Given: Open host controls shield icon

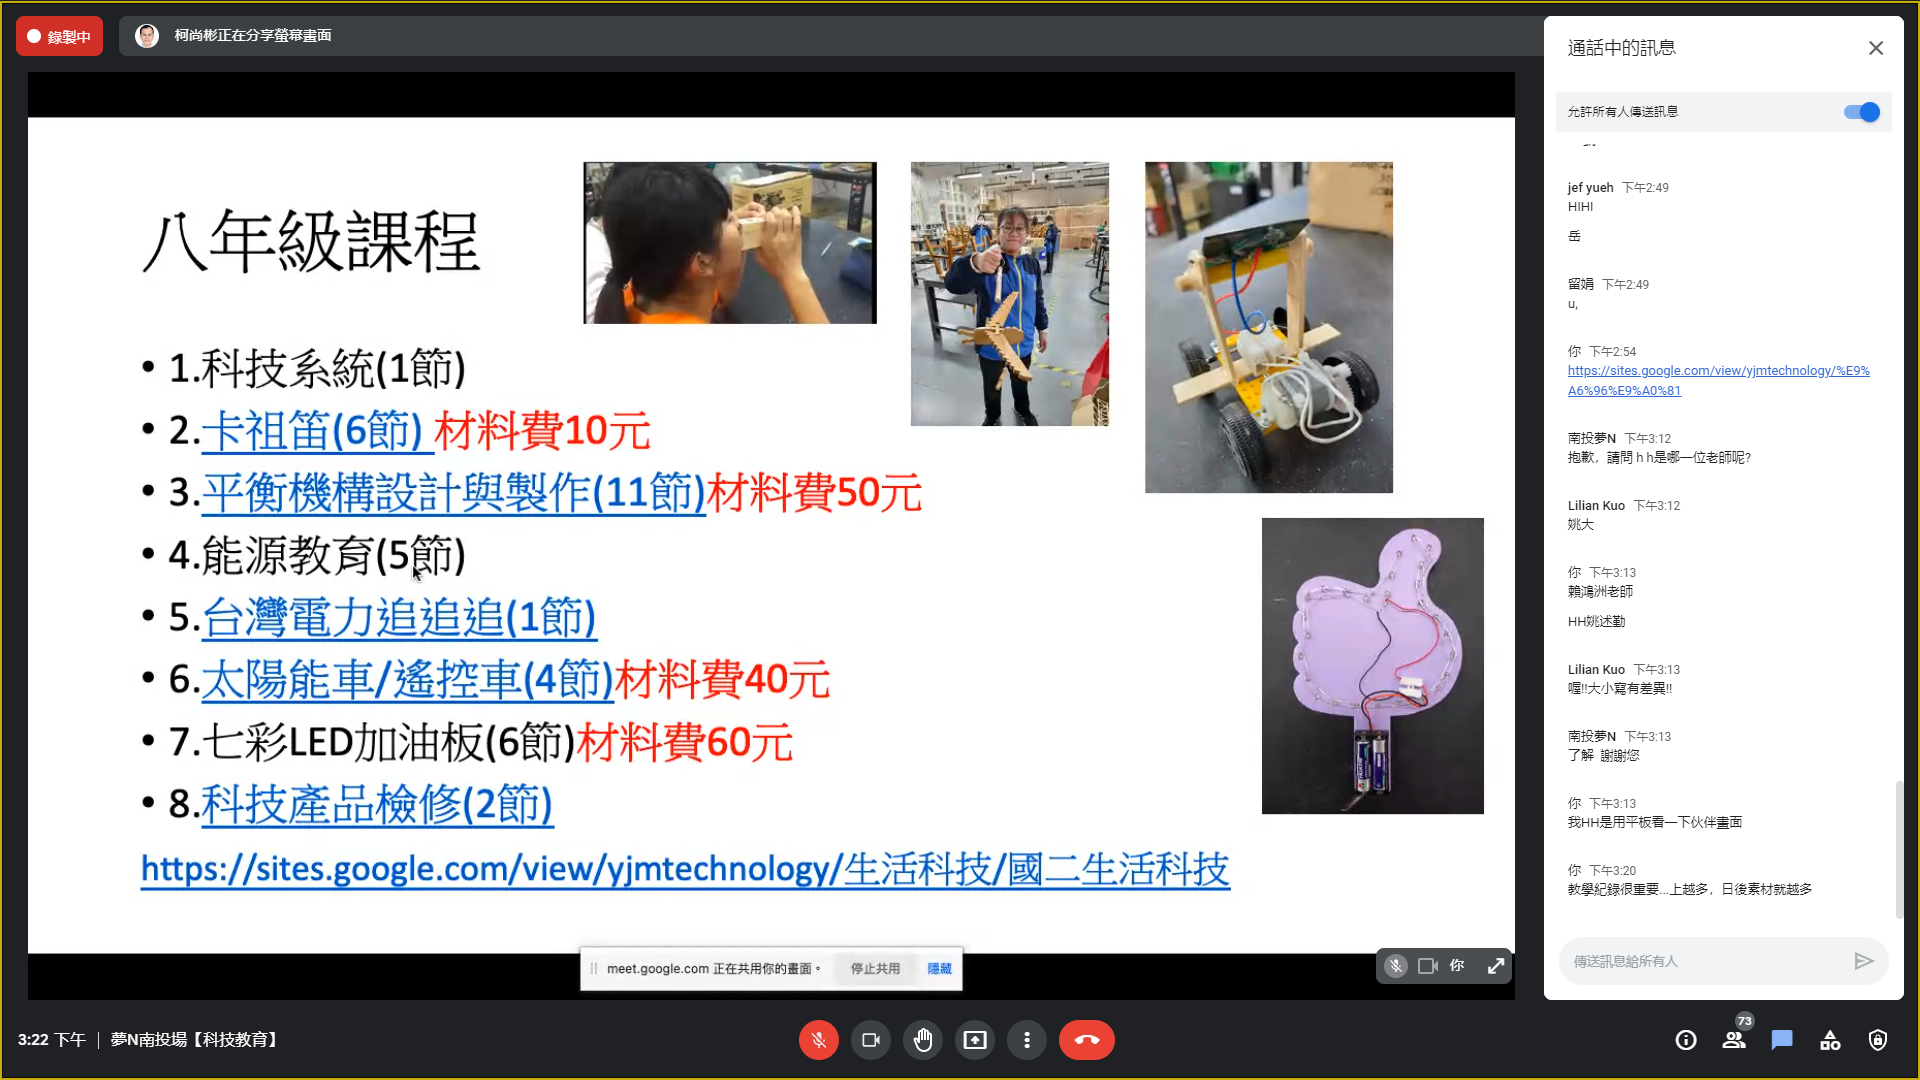Looking at the screenshot, I should point(1878,1040).
